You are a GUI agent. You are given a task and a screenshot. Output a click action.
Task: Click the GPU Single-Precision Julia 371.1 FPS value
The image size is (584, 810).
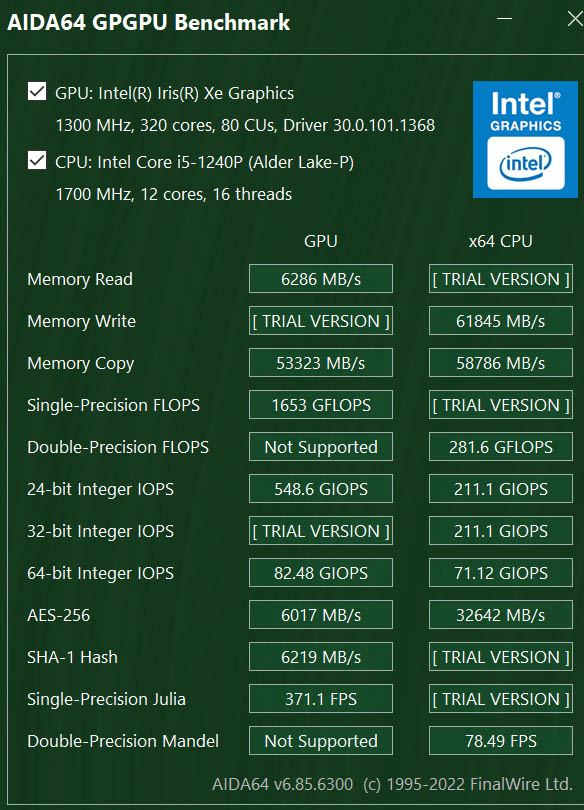(x=321, y=699)
